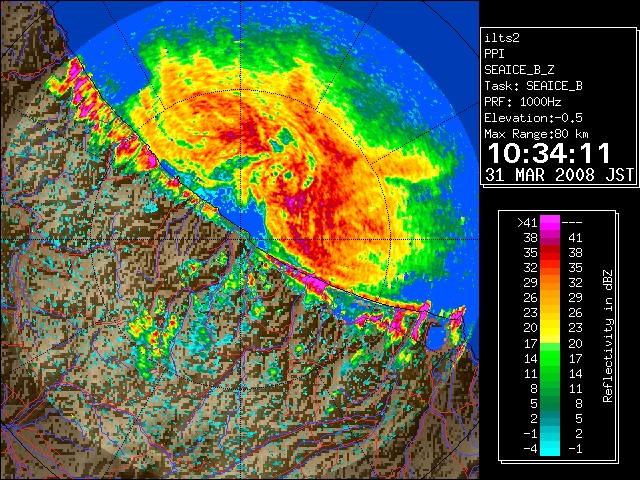Click the 'PRF: 1000Hz' value
The image size is (640, 480).
click(x=523, y=102)
